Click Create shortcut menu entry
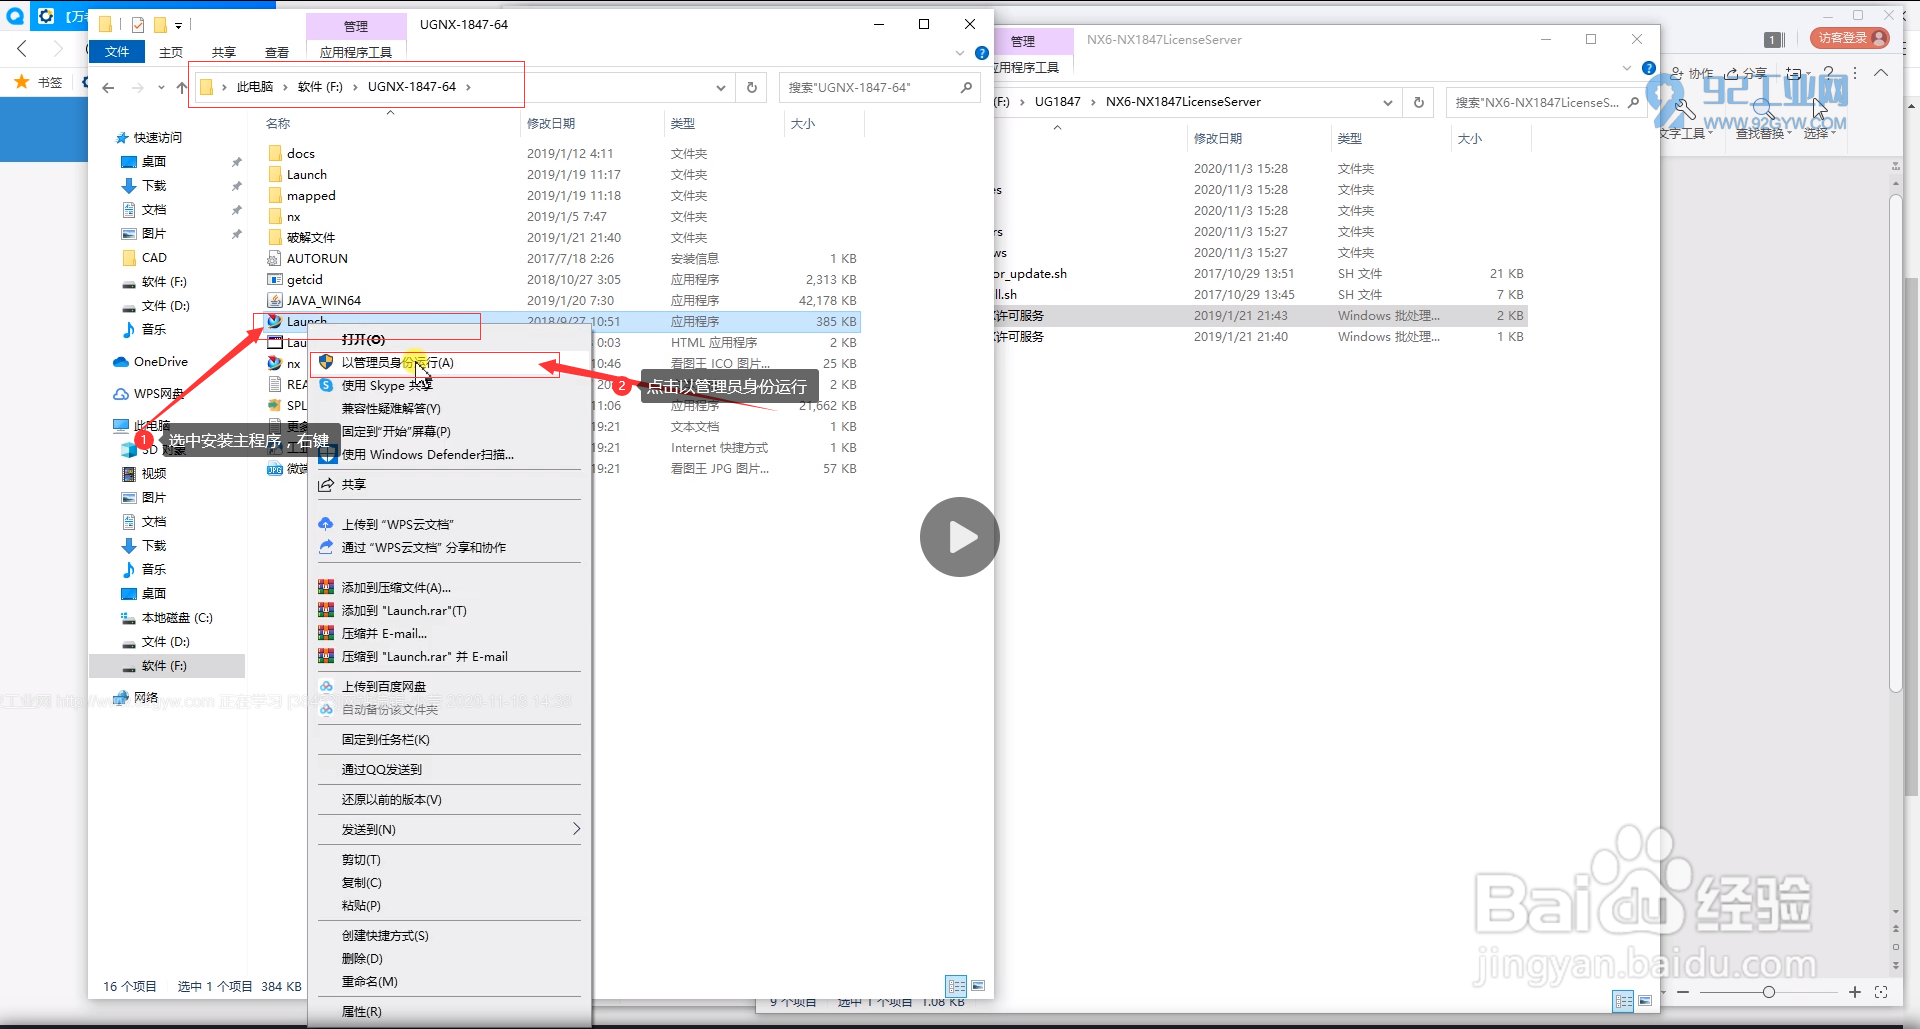1920x1029 pixels. 385,935
